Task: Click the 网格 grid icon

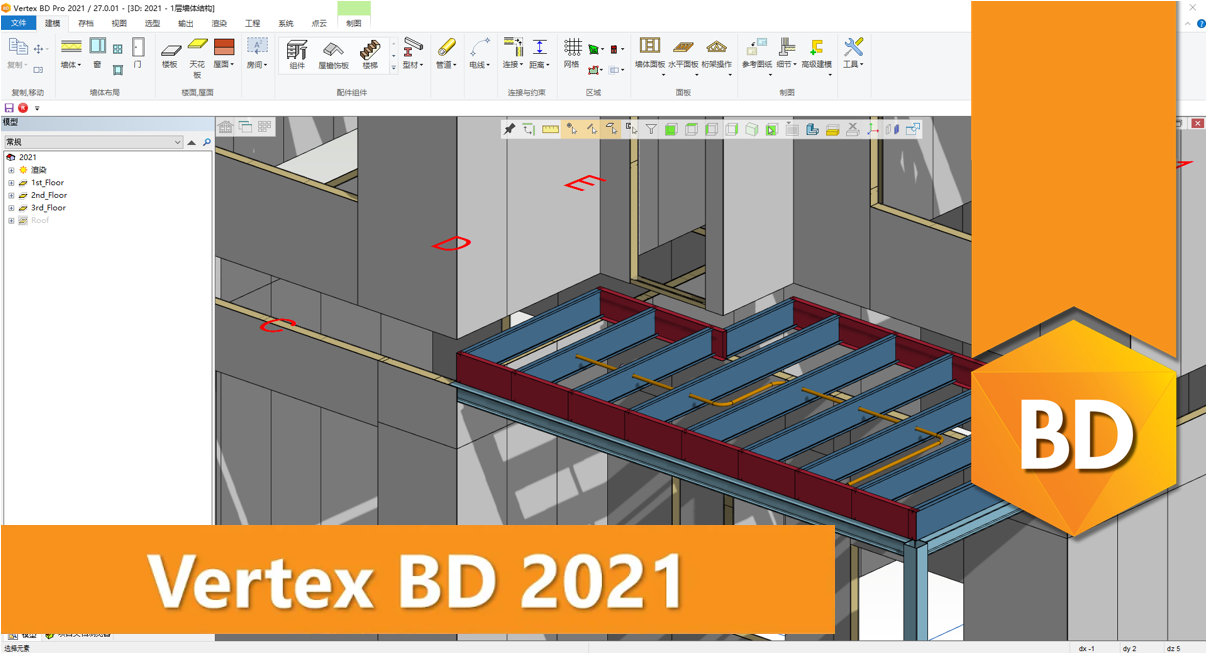Action: point(572,46)
